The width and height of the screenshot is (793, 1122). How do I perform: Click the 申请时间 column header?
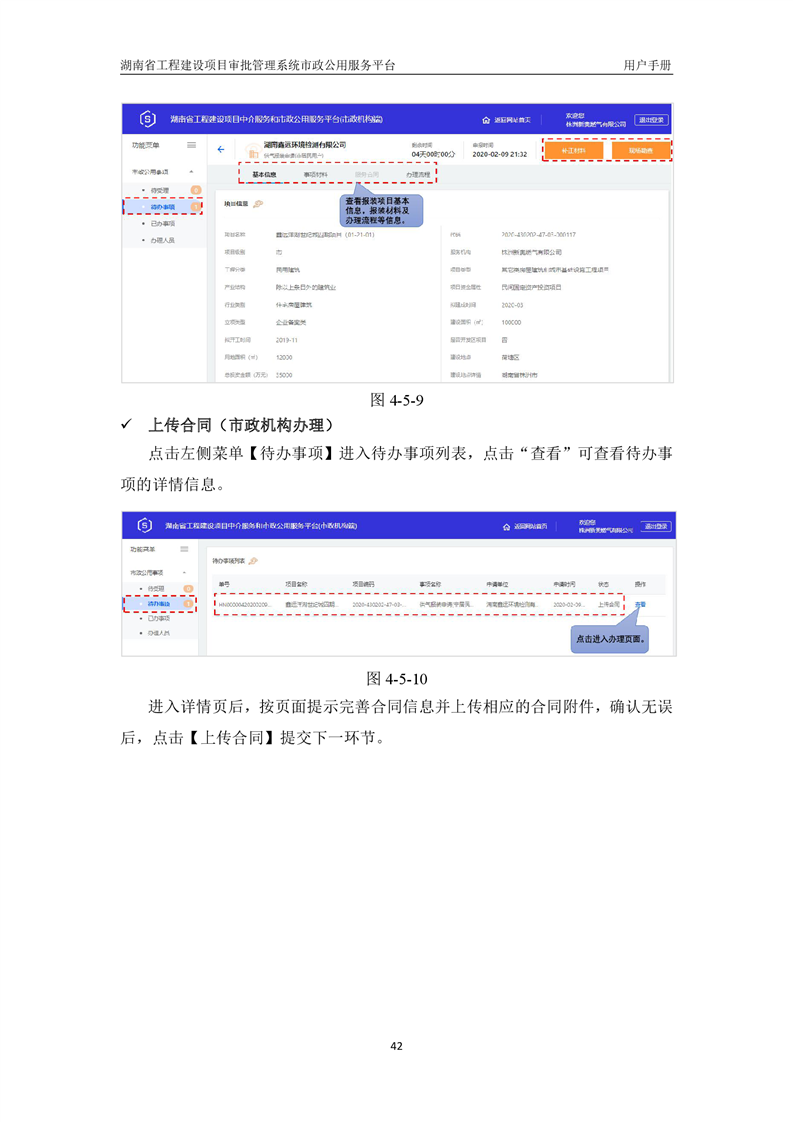point(565,585)
